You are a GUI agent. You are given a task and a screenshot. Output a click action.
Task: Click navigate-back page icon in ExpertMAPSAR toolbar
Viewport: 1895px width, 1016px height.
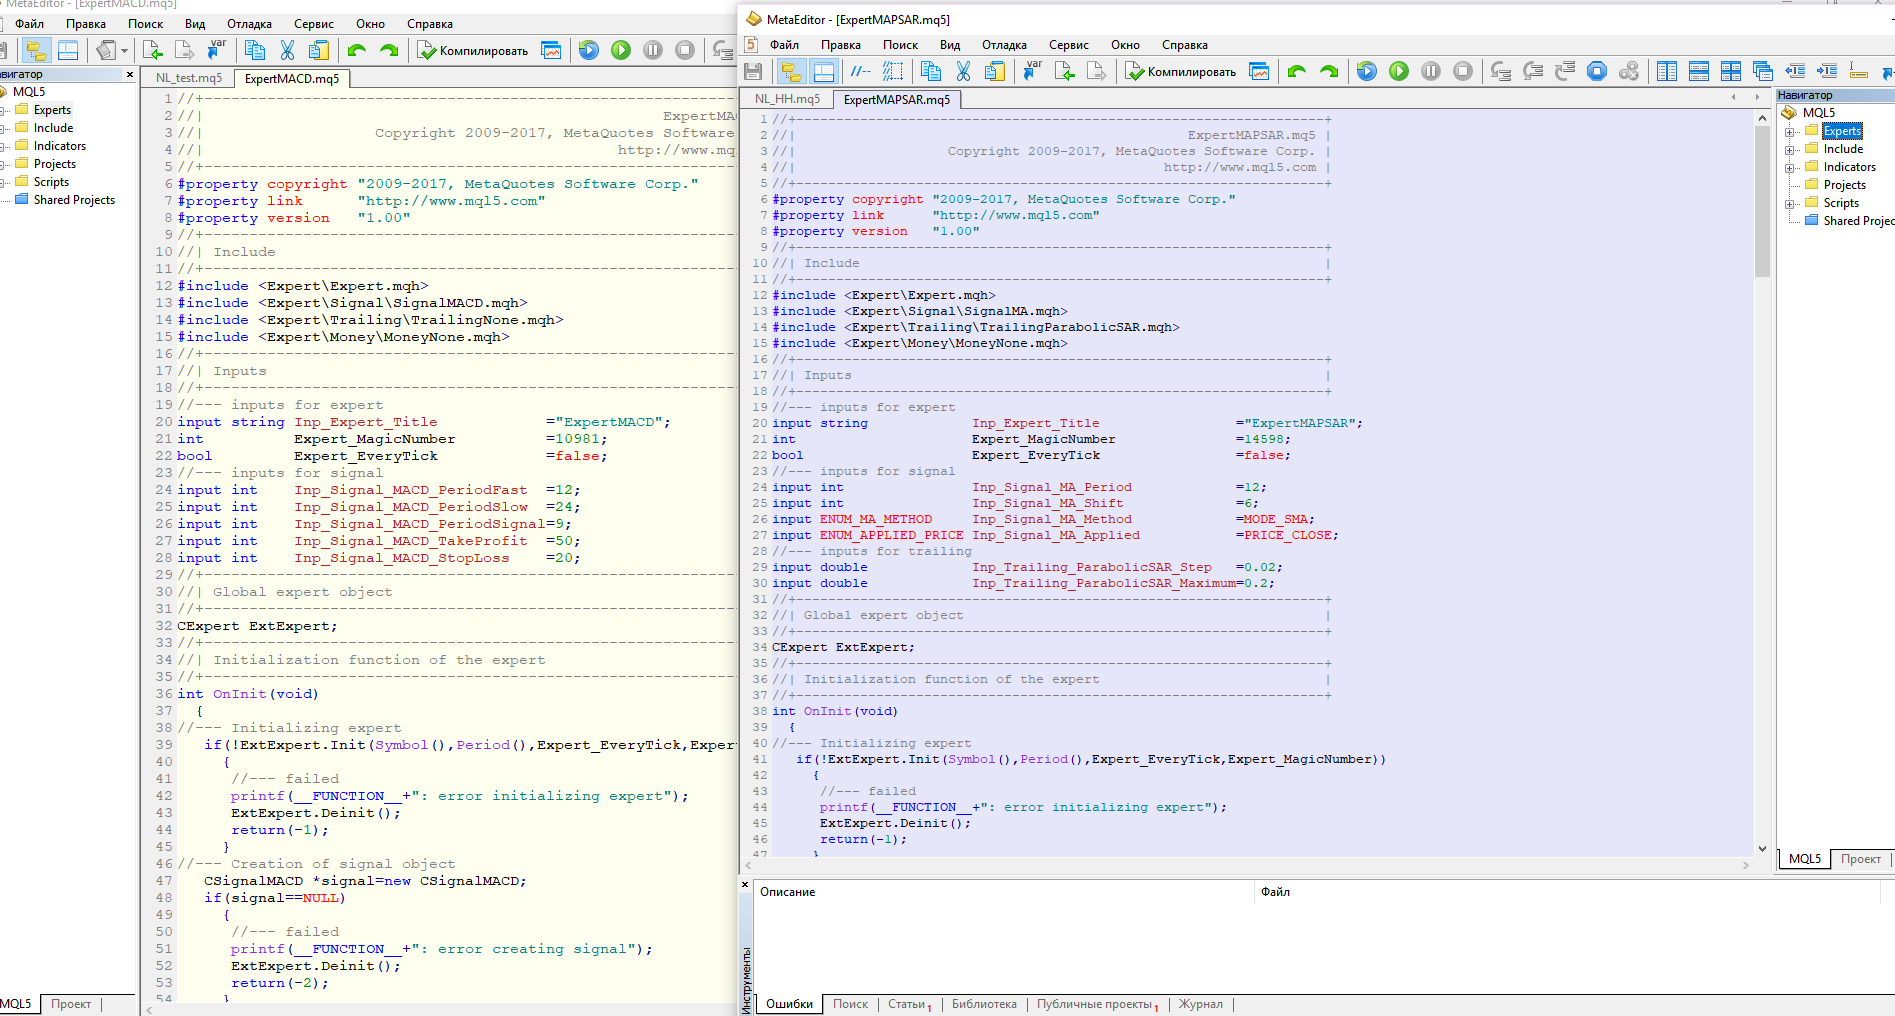point(1064,71)
